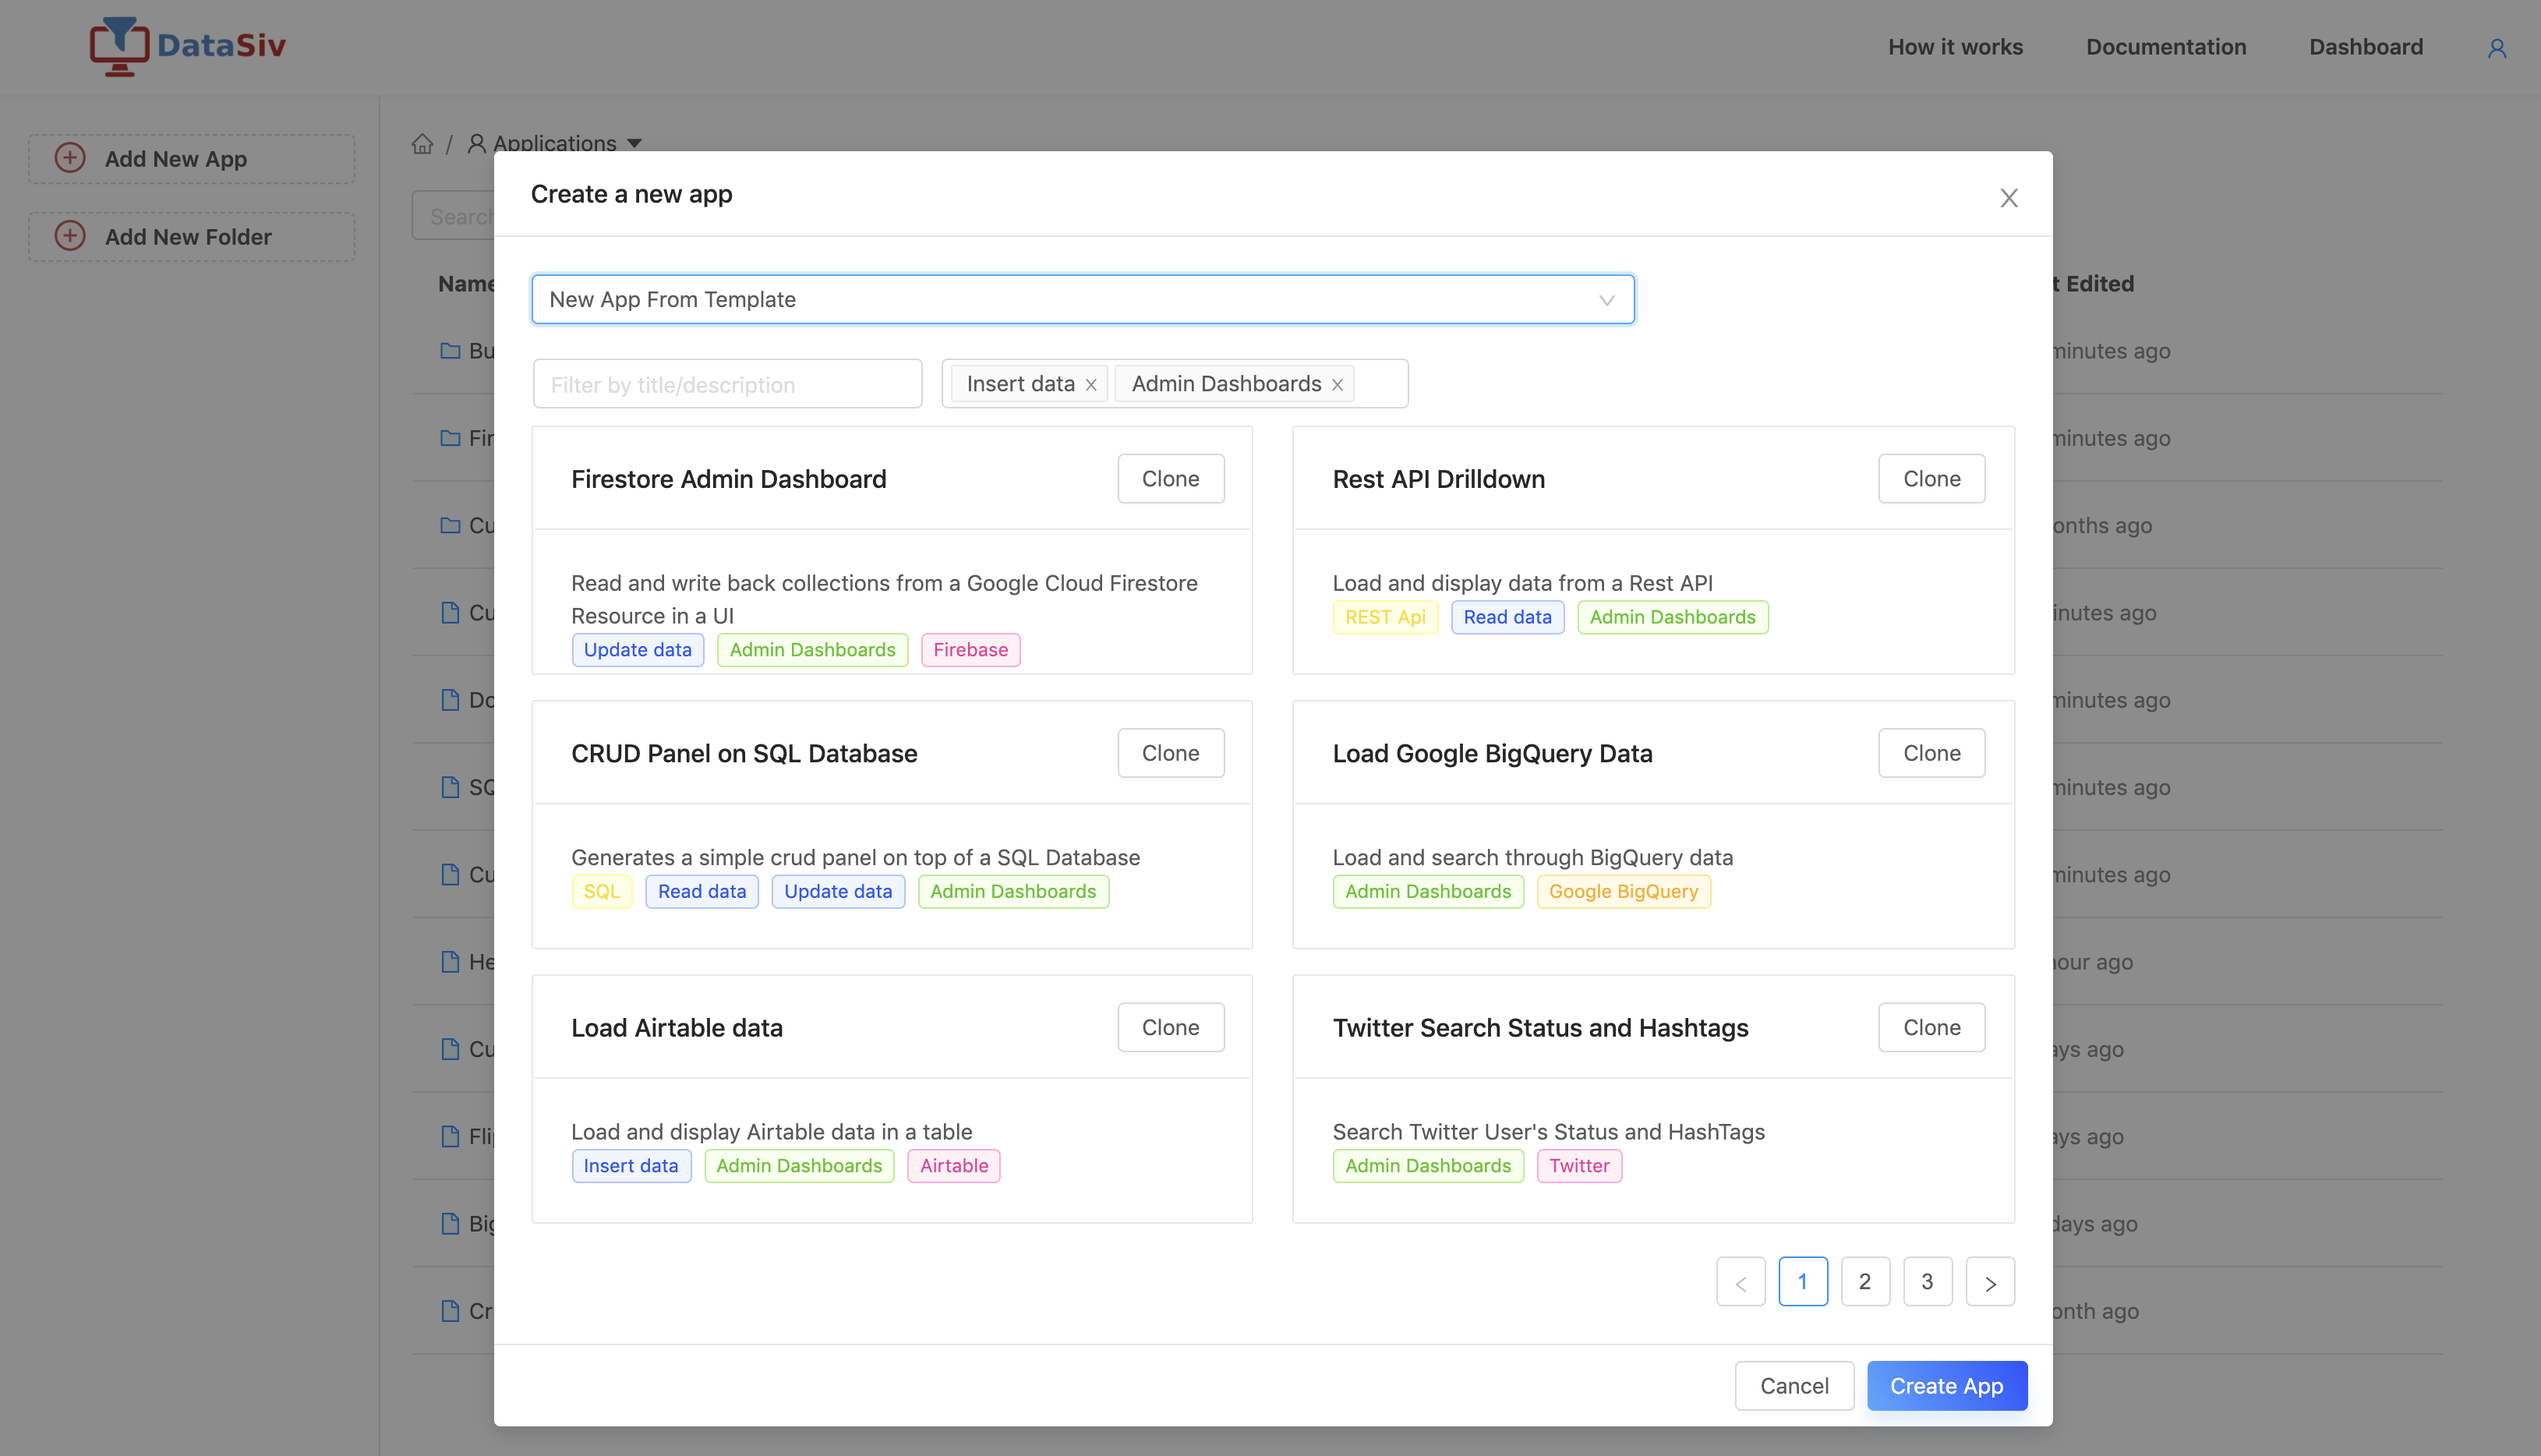Go to next templates page arrow
This screenshot has width=2541, height=1456.
1990,1282
